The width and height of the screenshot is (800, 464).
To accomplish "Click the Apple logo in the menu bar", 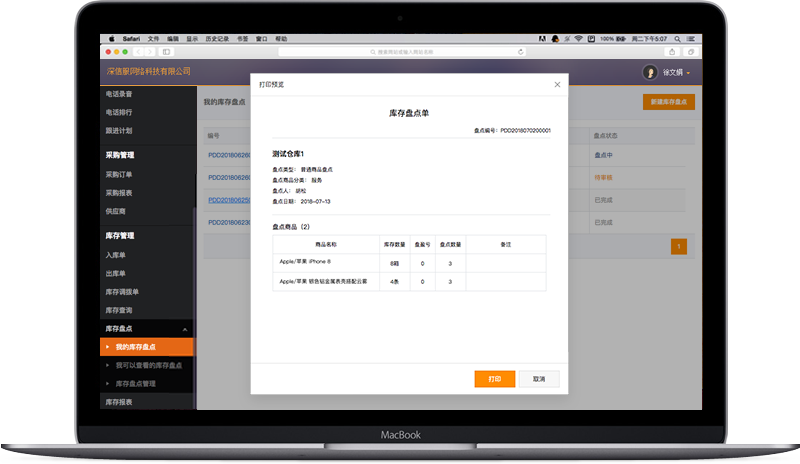I will pos(112,39).
